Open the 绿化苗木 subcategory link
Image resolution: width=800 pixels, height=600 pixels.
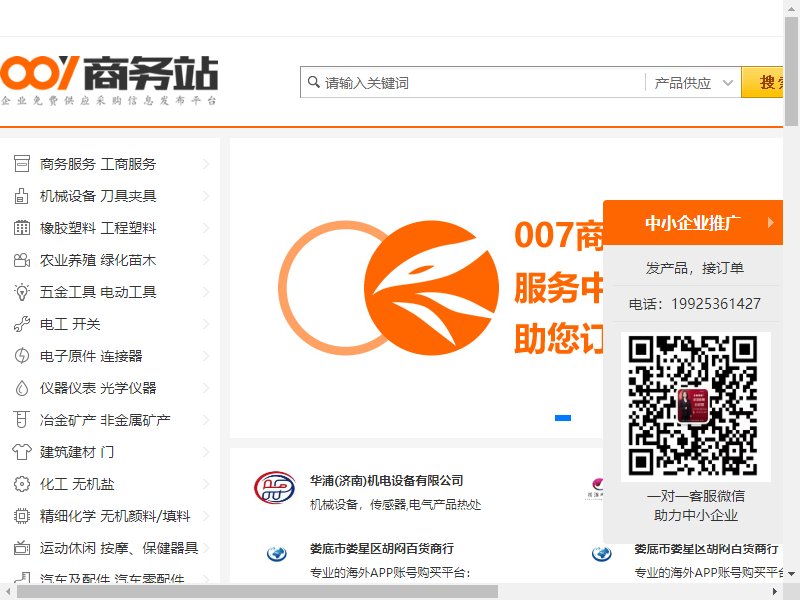[128, 260]
